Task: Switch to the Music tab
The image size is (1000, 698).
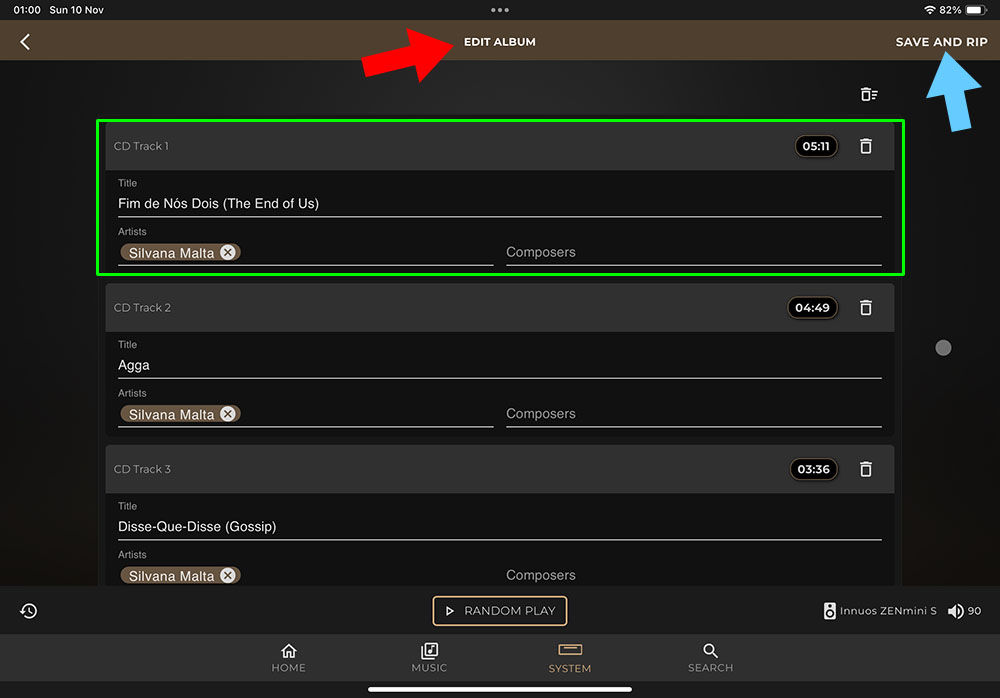Action: pos(429,657)
